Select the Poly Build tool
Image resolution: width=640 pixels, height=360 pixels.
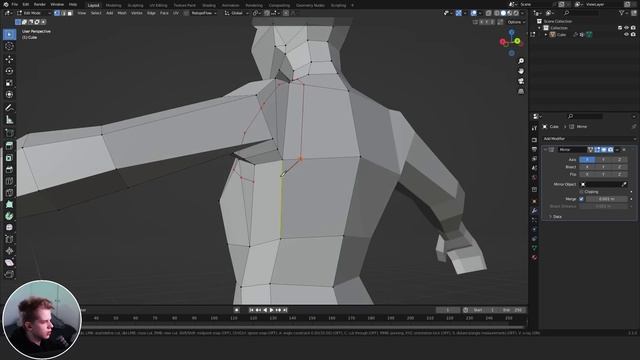pyautogui.click(x=9, y=204)
